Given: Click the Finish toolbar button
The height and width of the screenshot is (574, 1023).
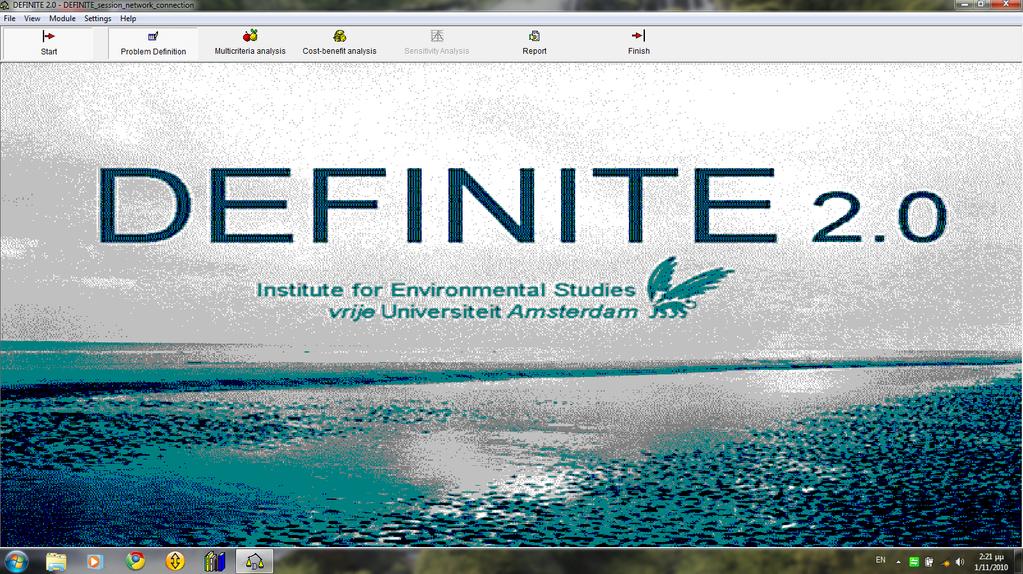Looking at the screenshot, I should click(639, 43).
